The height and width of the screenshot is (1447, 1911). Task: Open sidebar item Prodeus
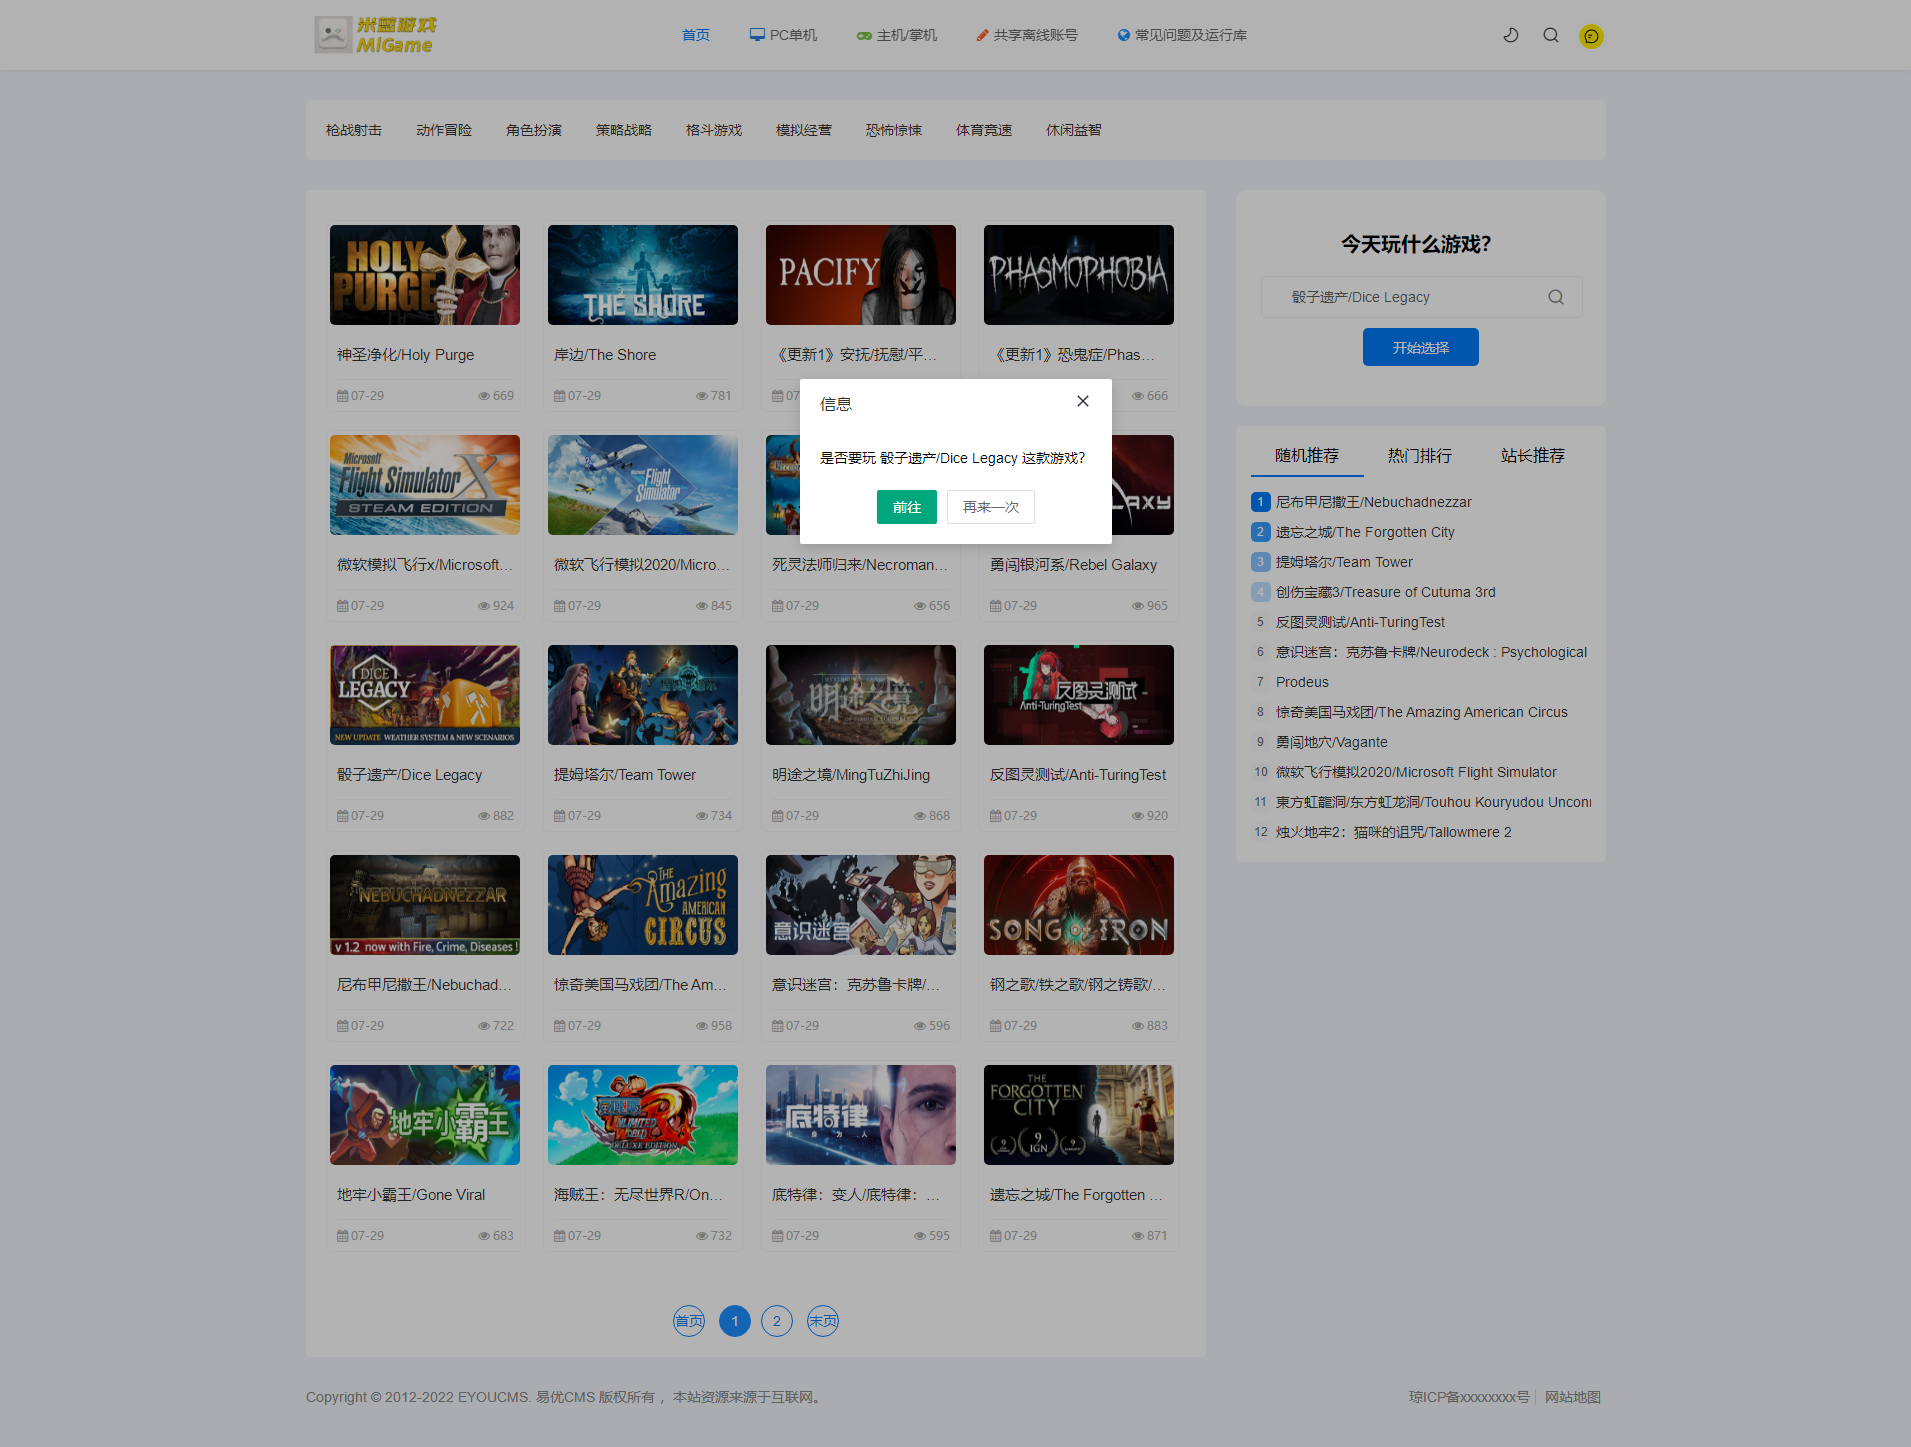1302,682
